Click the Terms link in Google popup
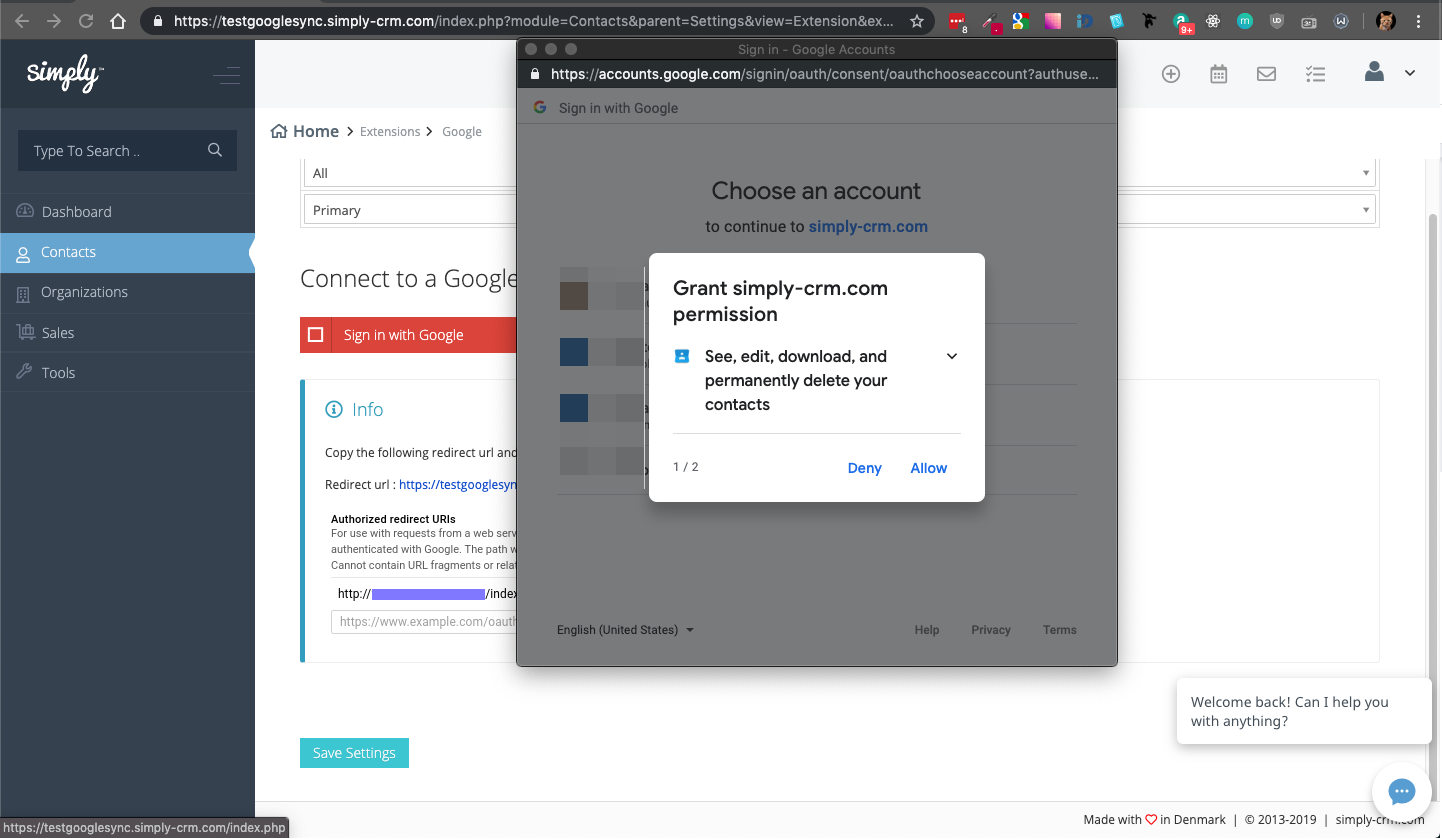The image size is (1442, 839). point(1060,630)
